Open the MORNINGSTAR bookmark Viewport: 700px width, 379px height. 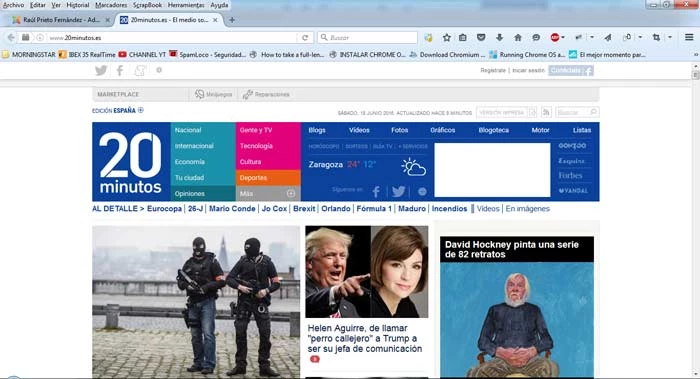coord(29,54)
